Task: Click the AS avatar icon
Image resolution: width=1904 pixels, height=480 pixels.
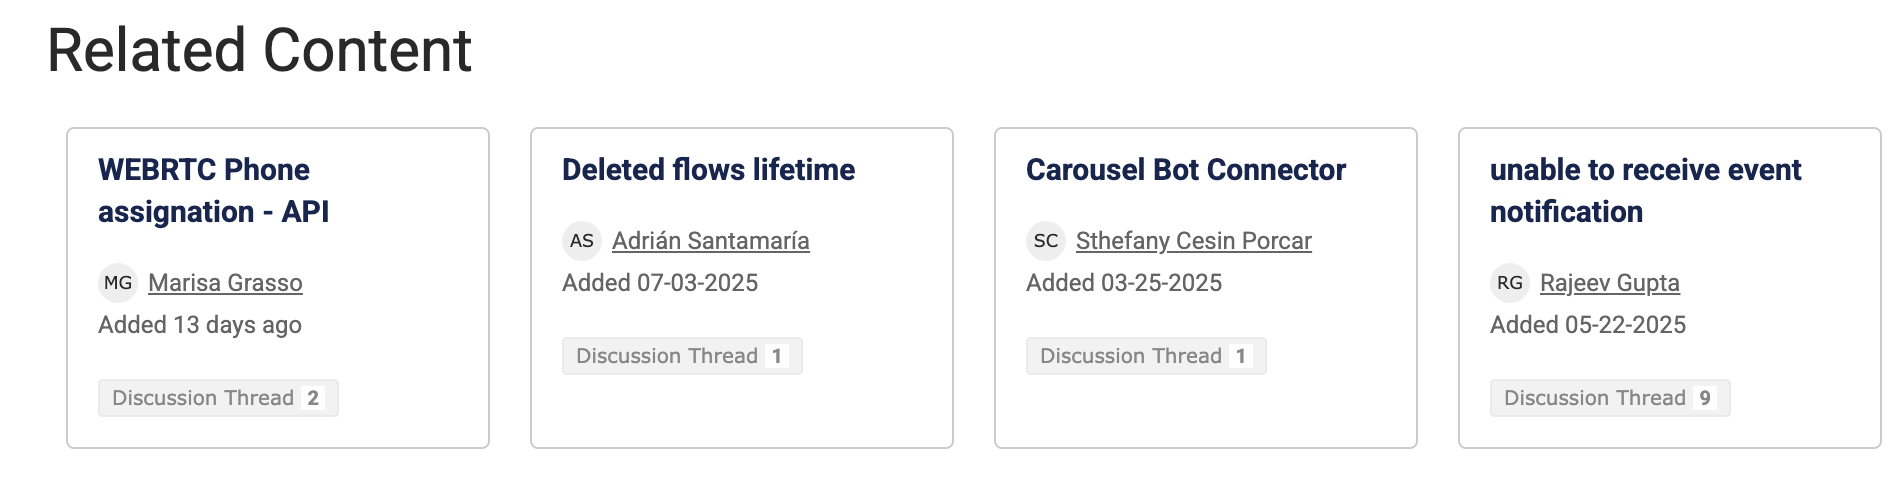Action: 582,241
